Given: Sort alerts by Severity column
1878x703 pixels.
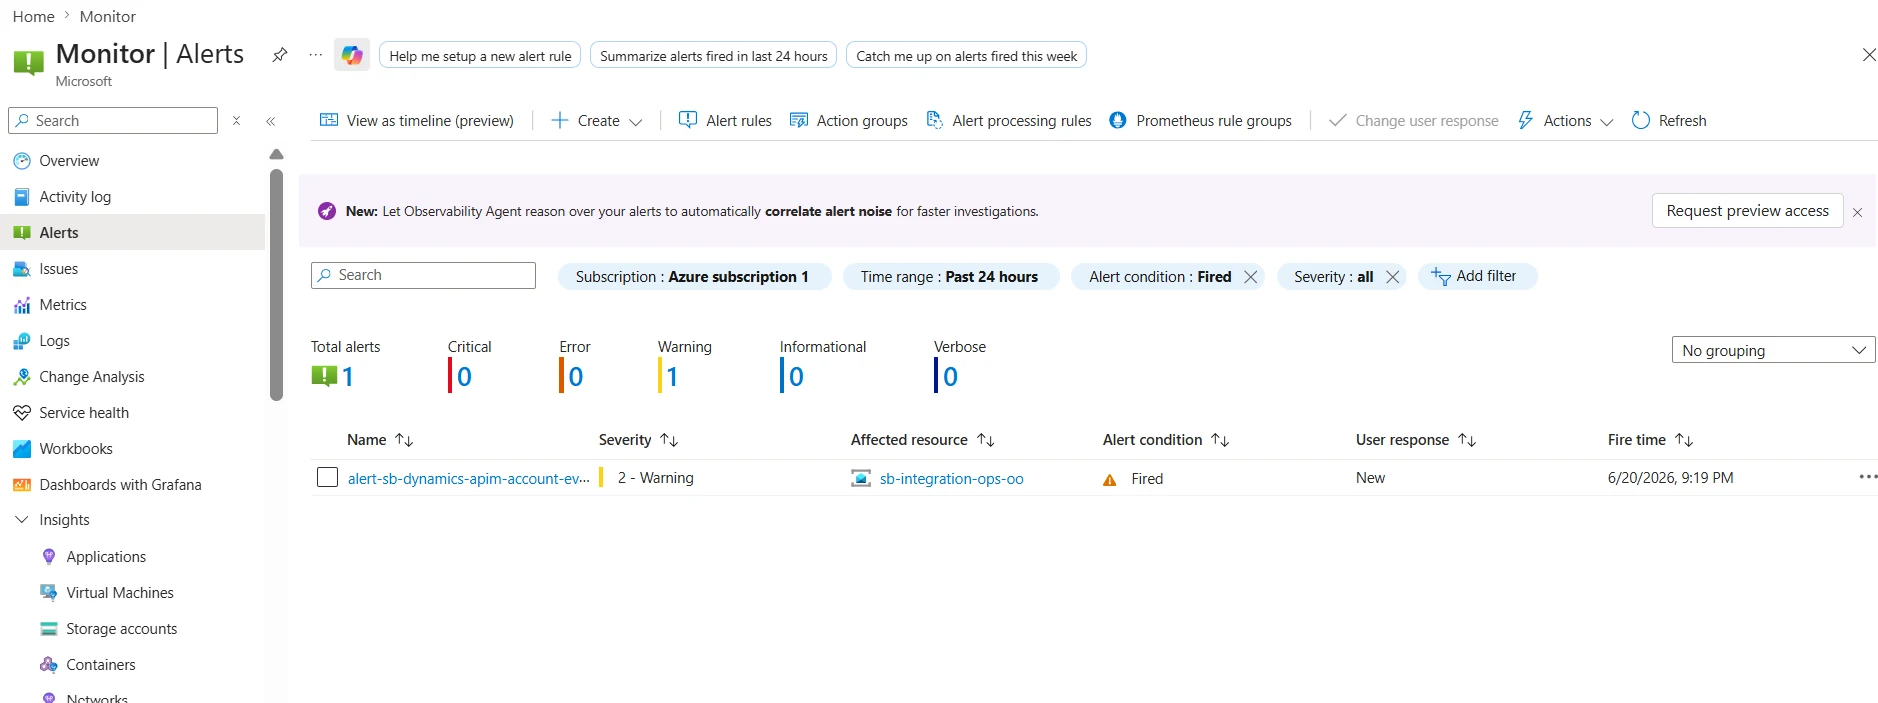Looking at the screenshot, I should [x=638, y=440].
